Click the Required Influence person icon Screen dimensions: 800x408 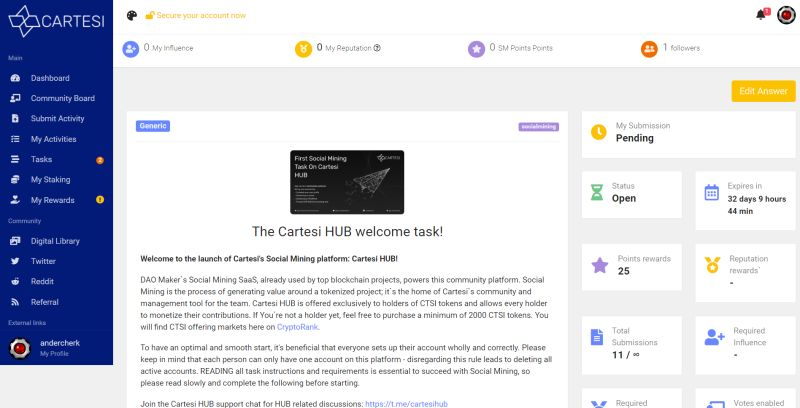pyautogui.click(x=714, y=337)
